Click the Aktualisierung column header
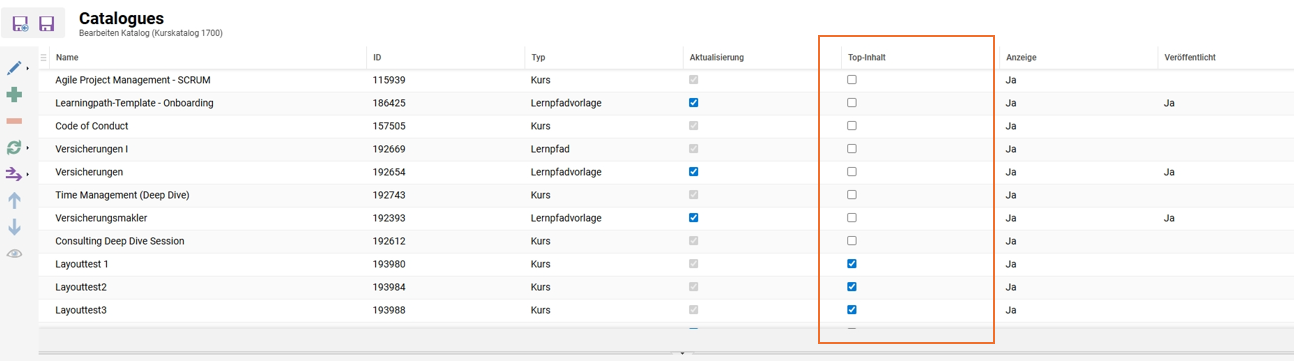 [x=716, y=58]
